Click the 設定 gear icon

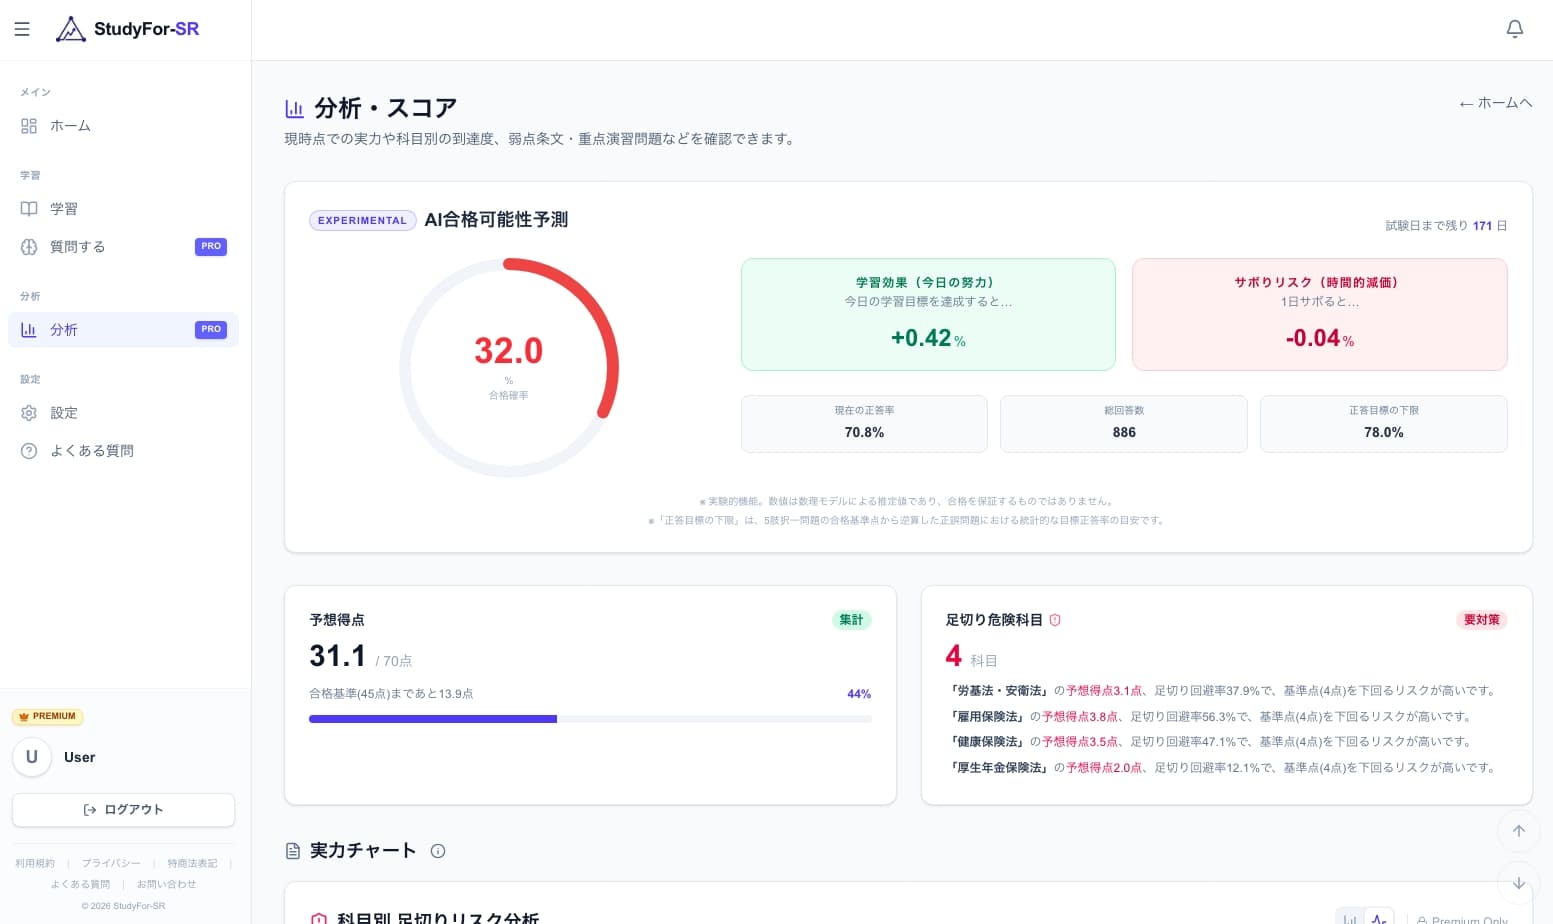pyautogui.click(x=29, y=412)
